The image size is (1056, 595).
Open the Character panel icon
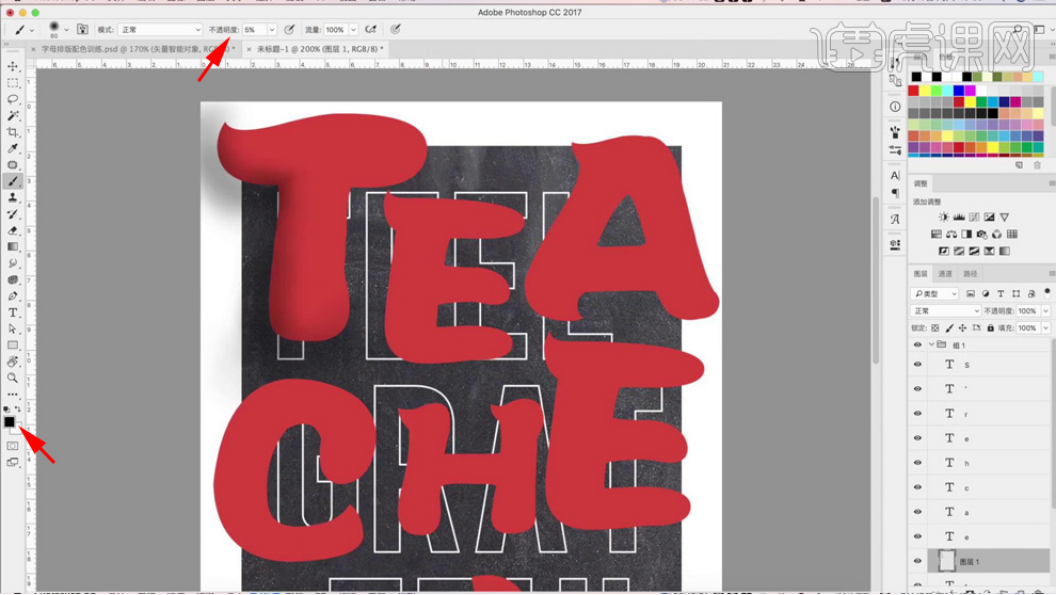pyautogui.click(x=895, y=175)
